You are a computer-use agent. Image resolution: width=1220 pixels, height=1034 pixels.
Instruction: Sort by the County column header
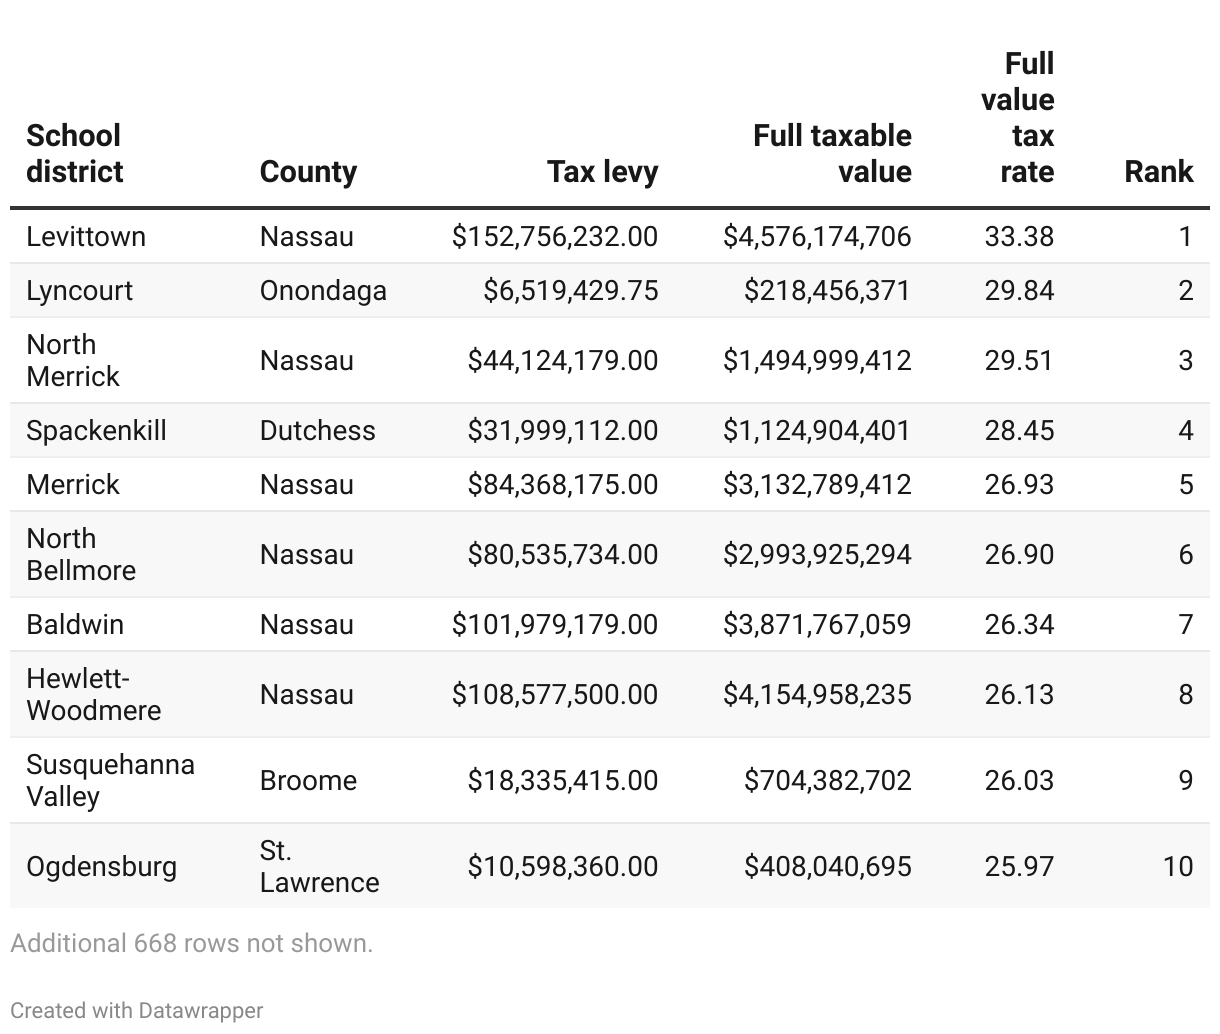(308, 171)
